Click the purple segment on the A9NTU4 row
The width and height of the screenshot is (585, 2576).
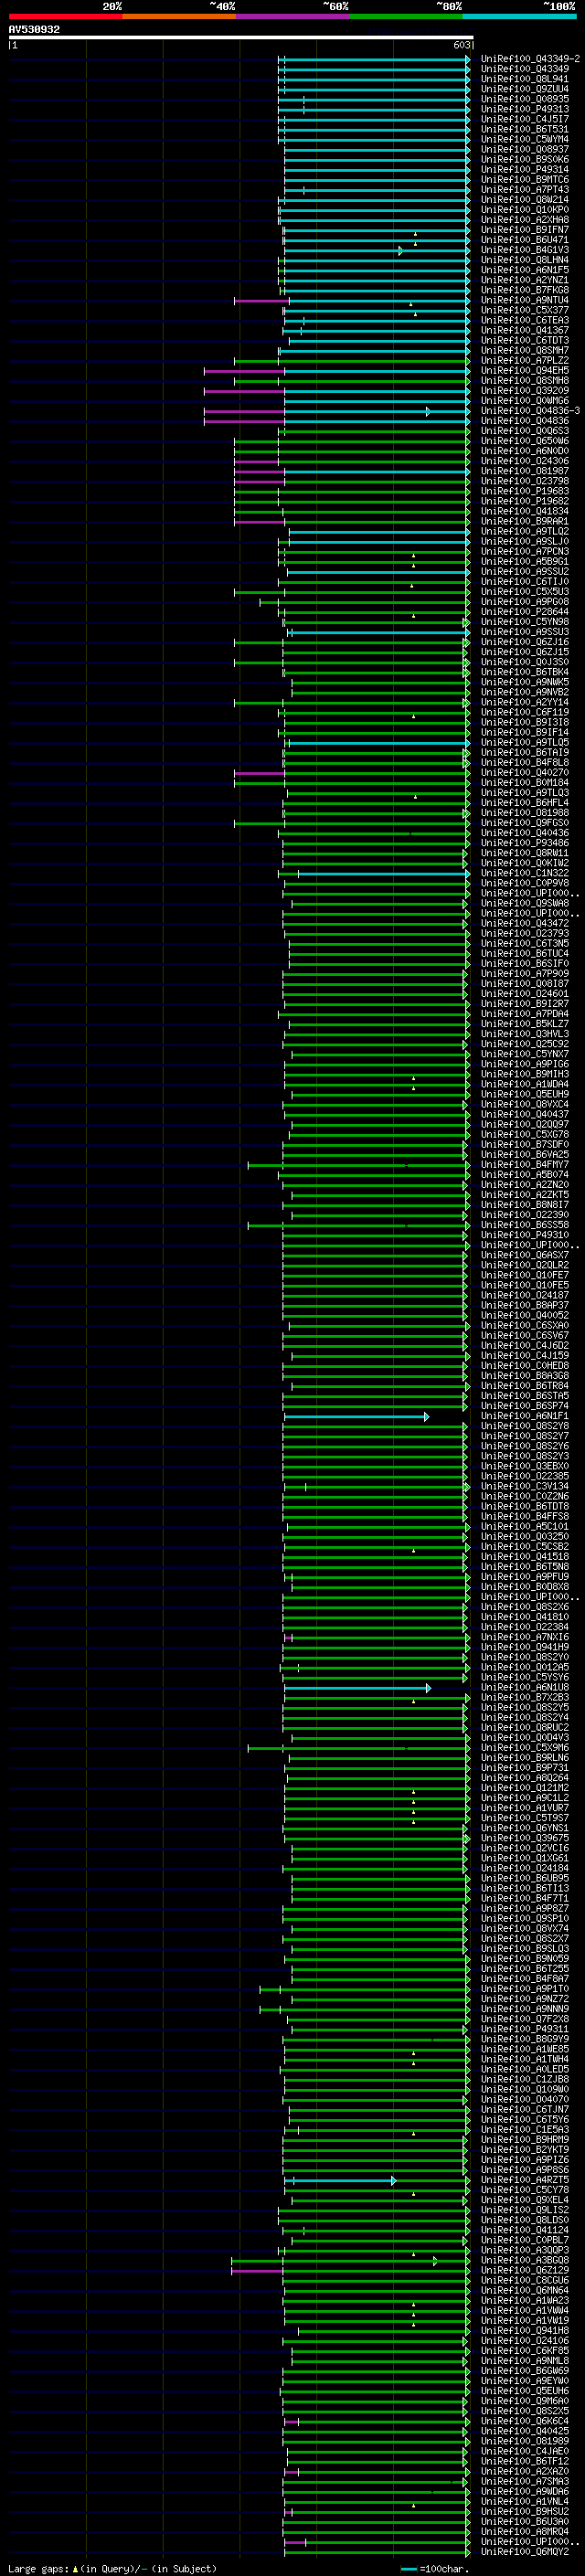[x=262, y=300]
